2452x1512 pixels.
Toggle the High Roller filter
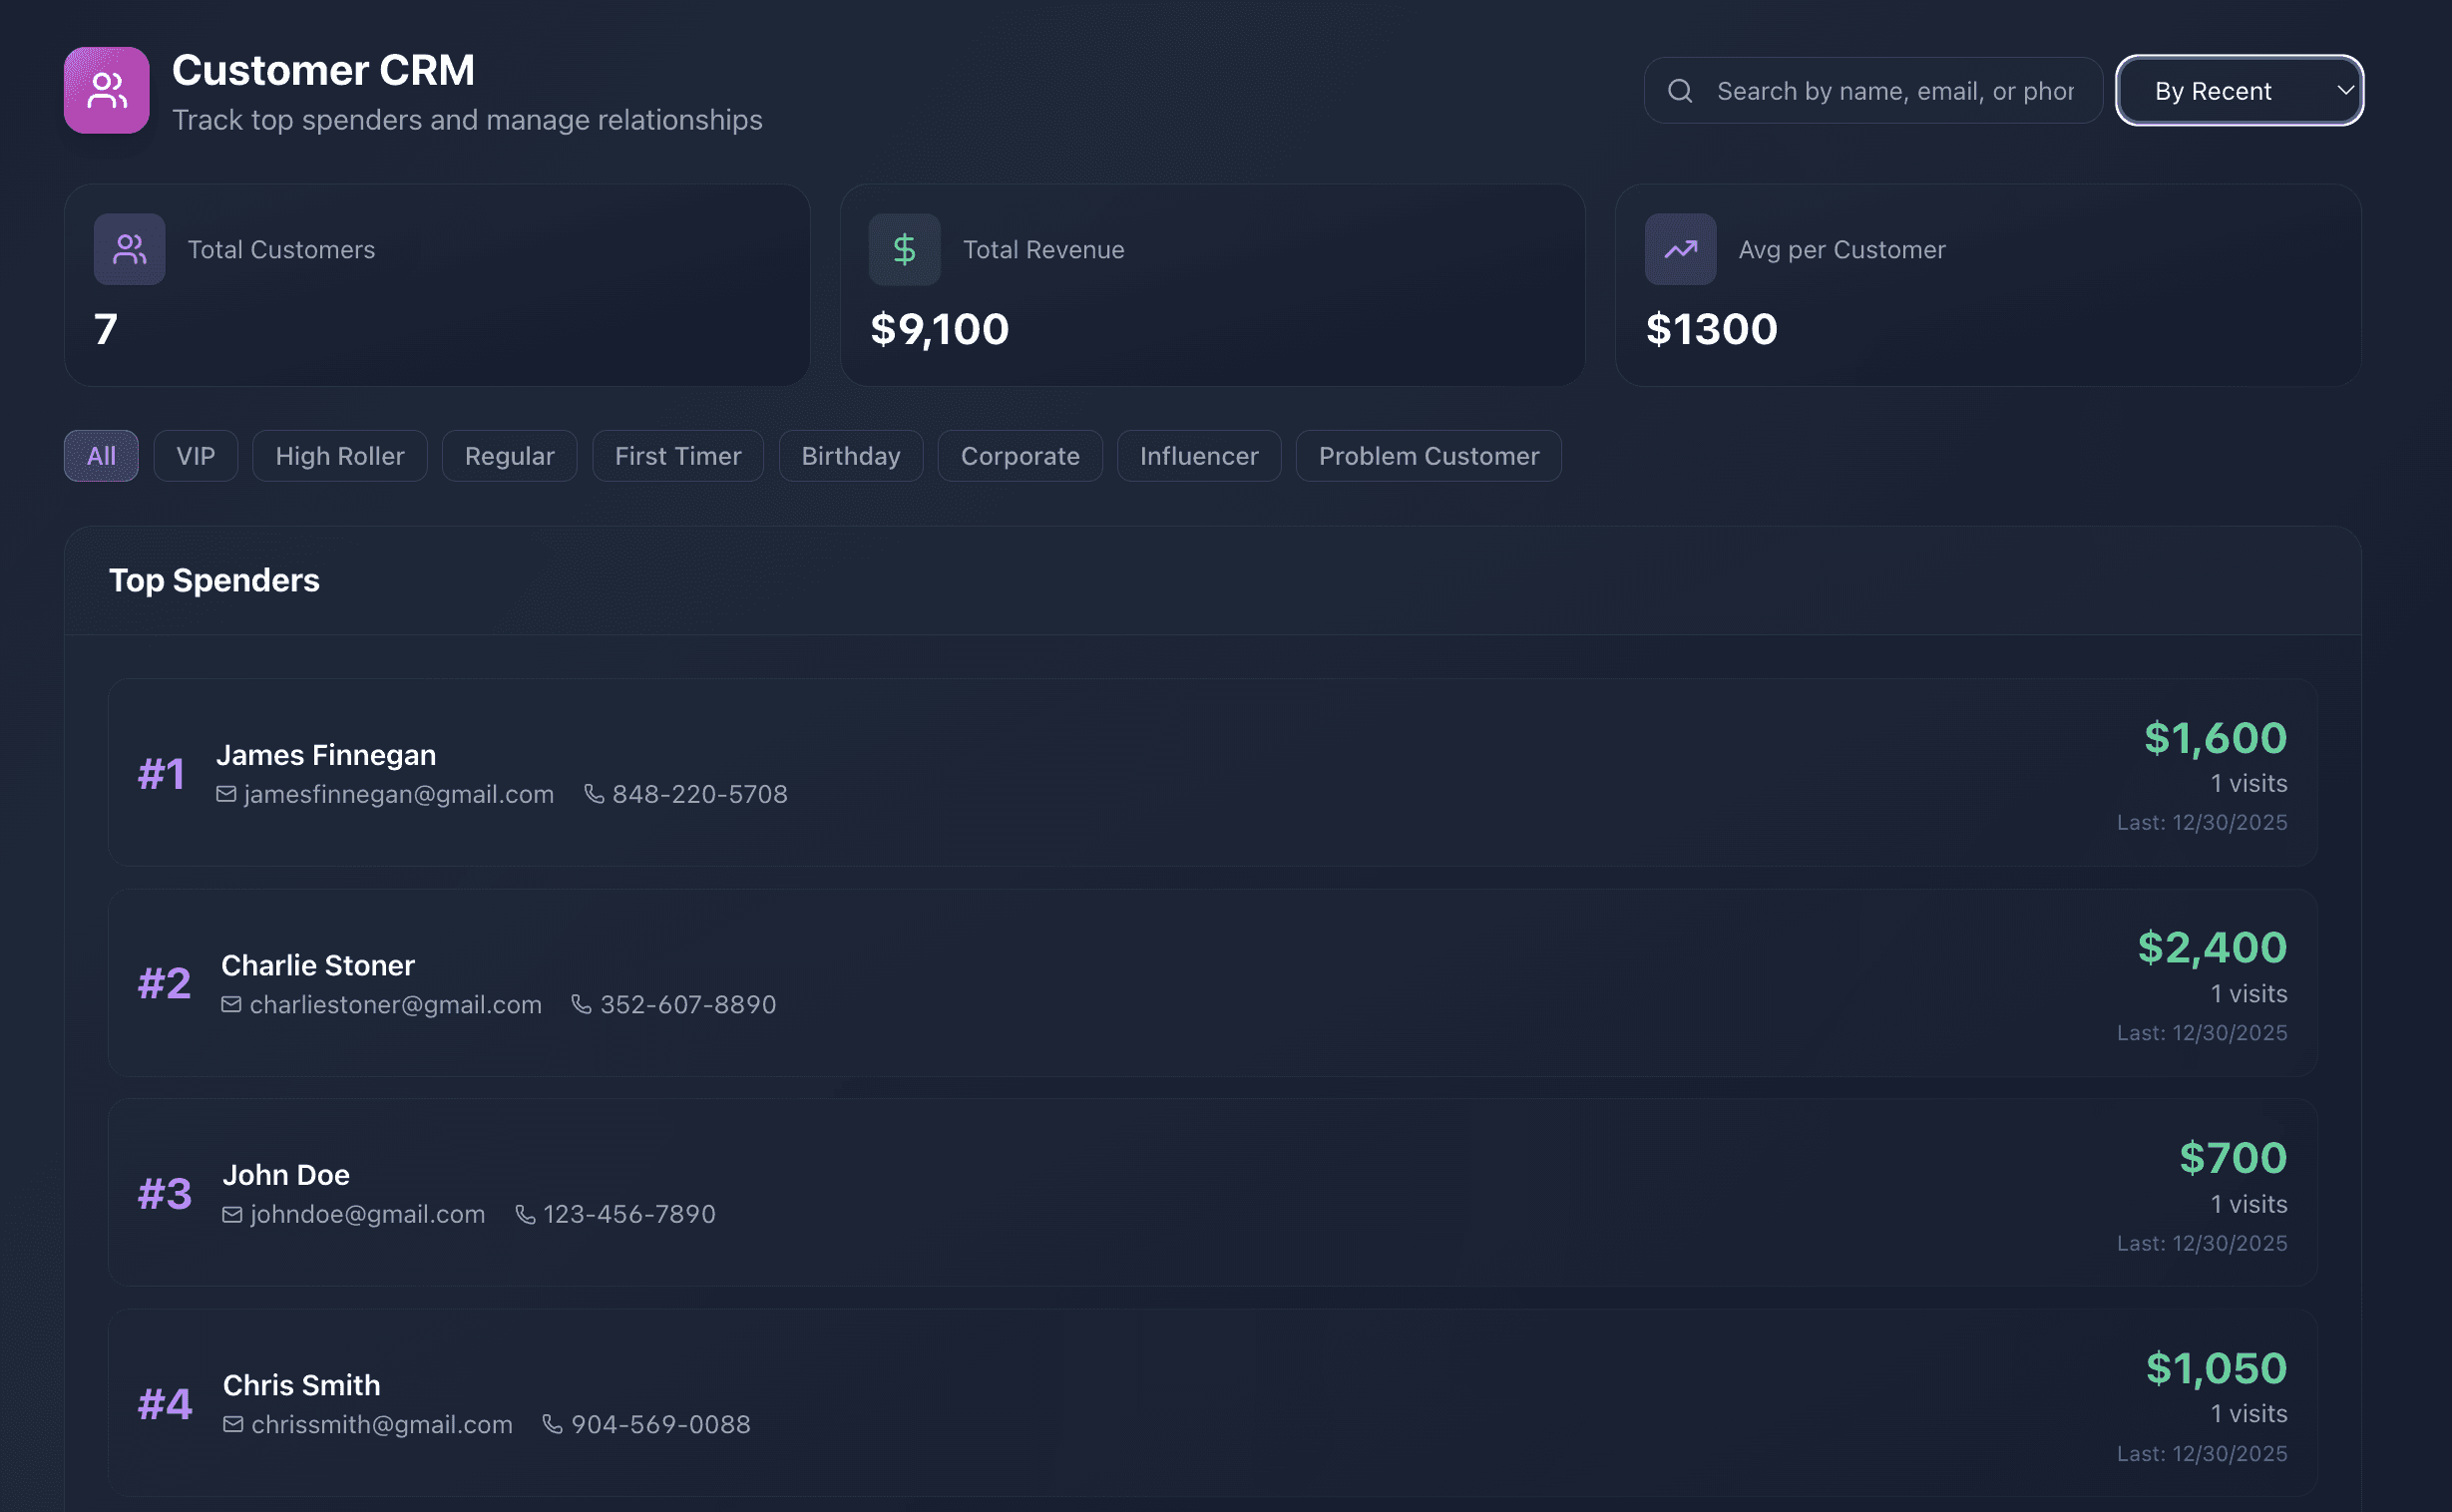coord(339,456)
